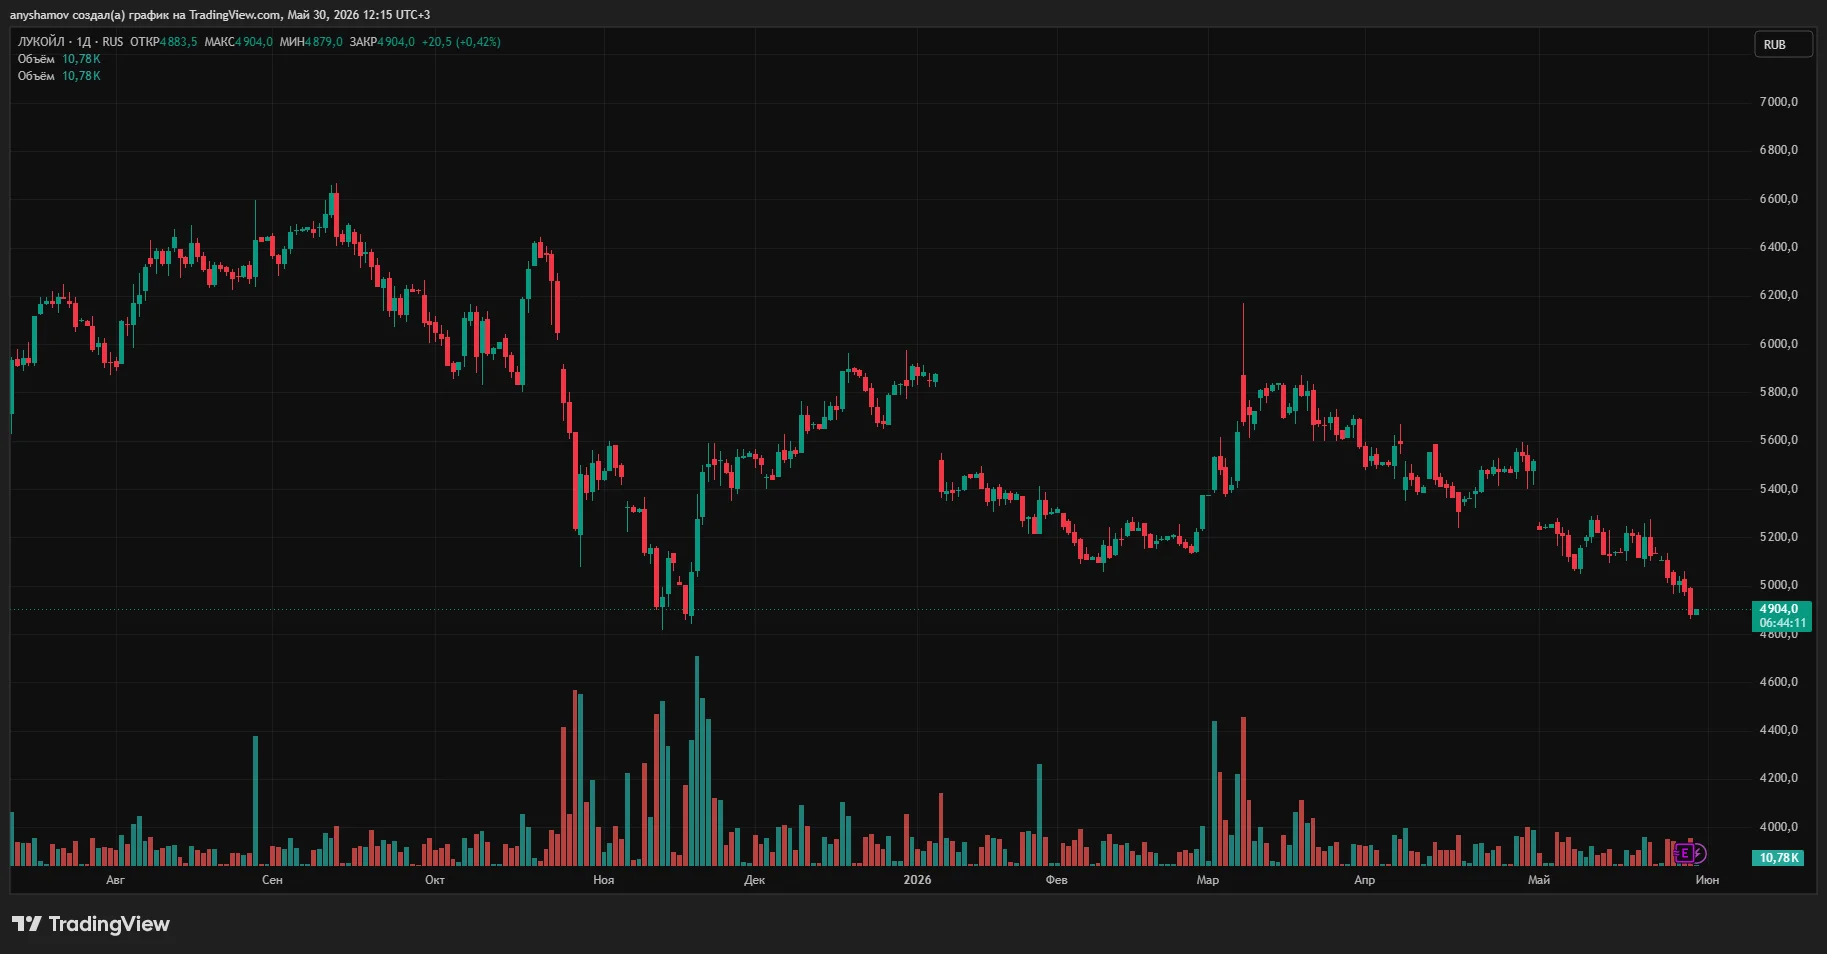The image size is (1827, 954).
Task: Click the 6000,0 price axis label
Action: click(1778, 344)
